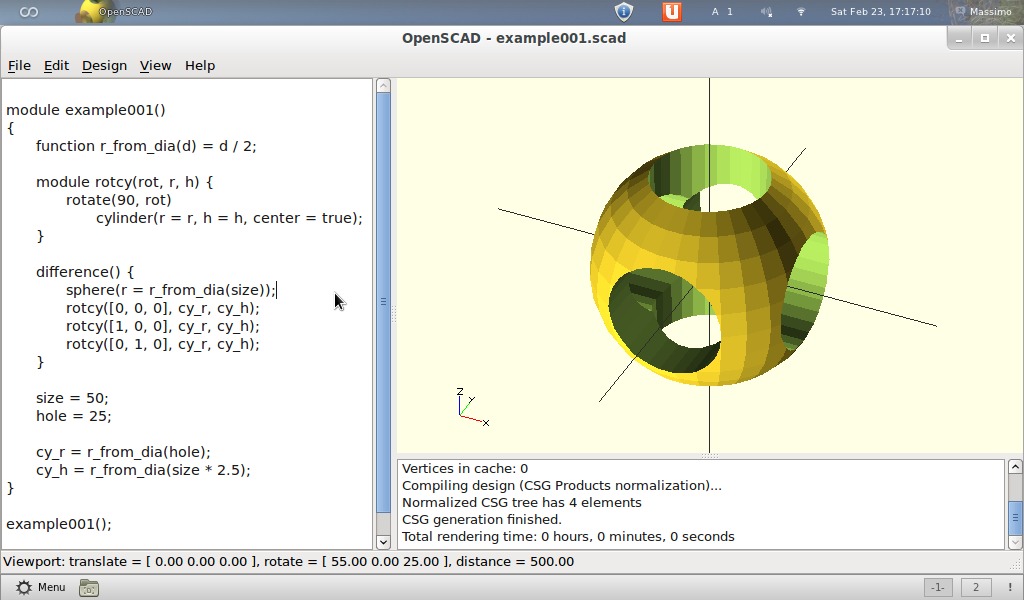The image size is (1024, 600).
Task: Switch to workspace 1
Action: tap(937, 588)
